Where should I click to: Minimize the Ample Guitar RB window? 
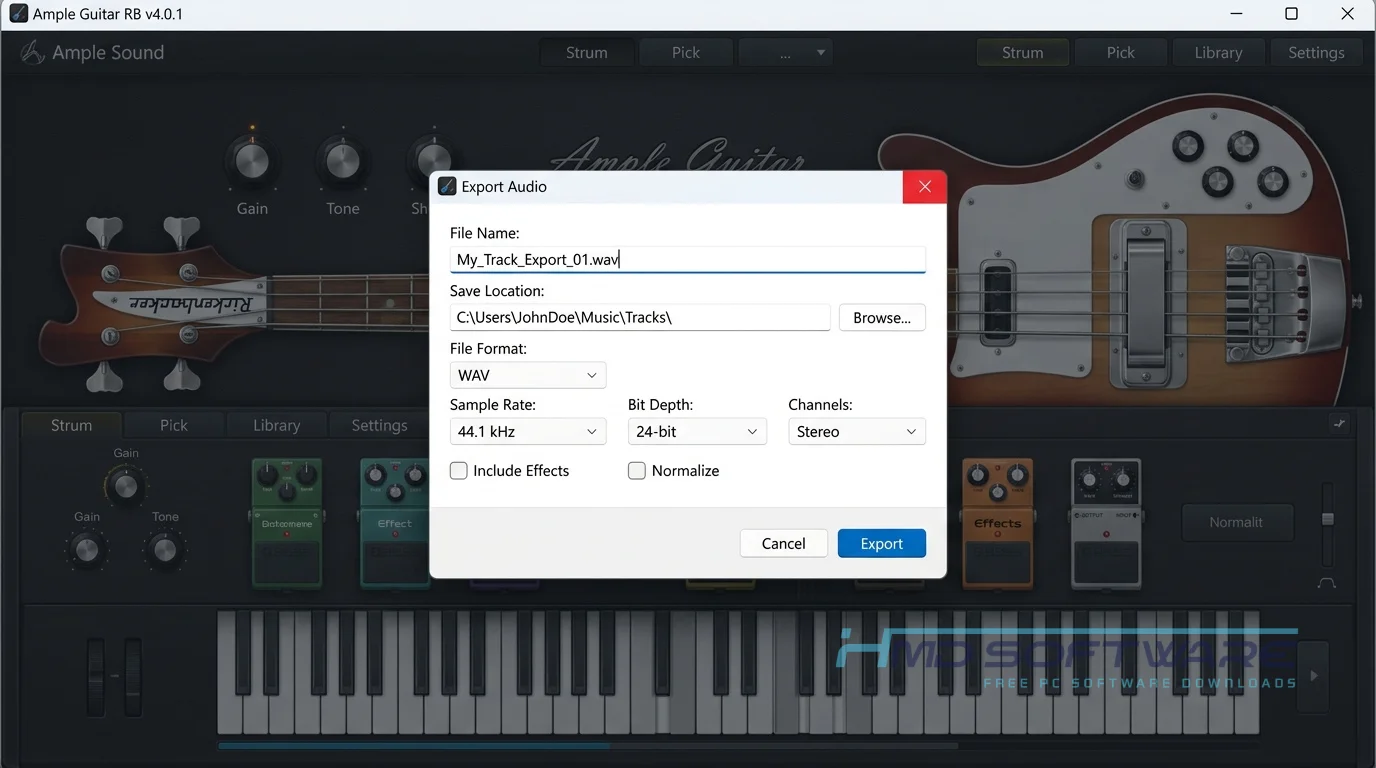tap(1236, 14)
